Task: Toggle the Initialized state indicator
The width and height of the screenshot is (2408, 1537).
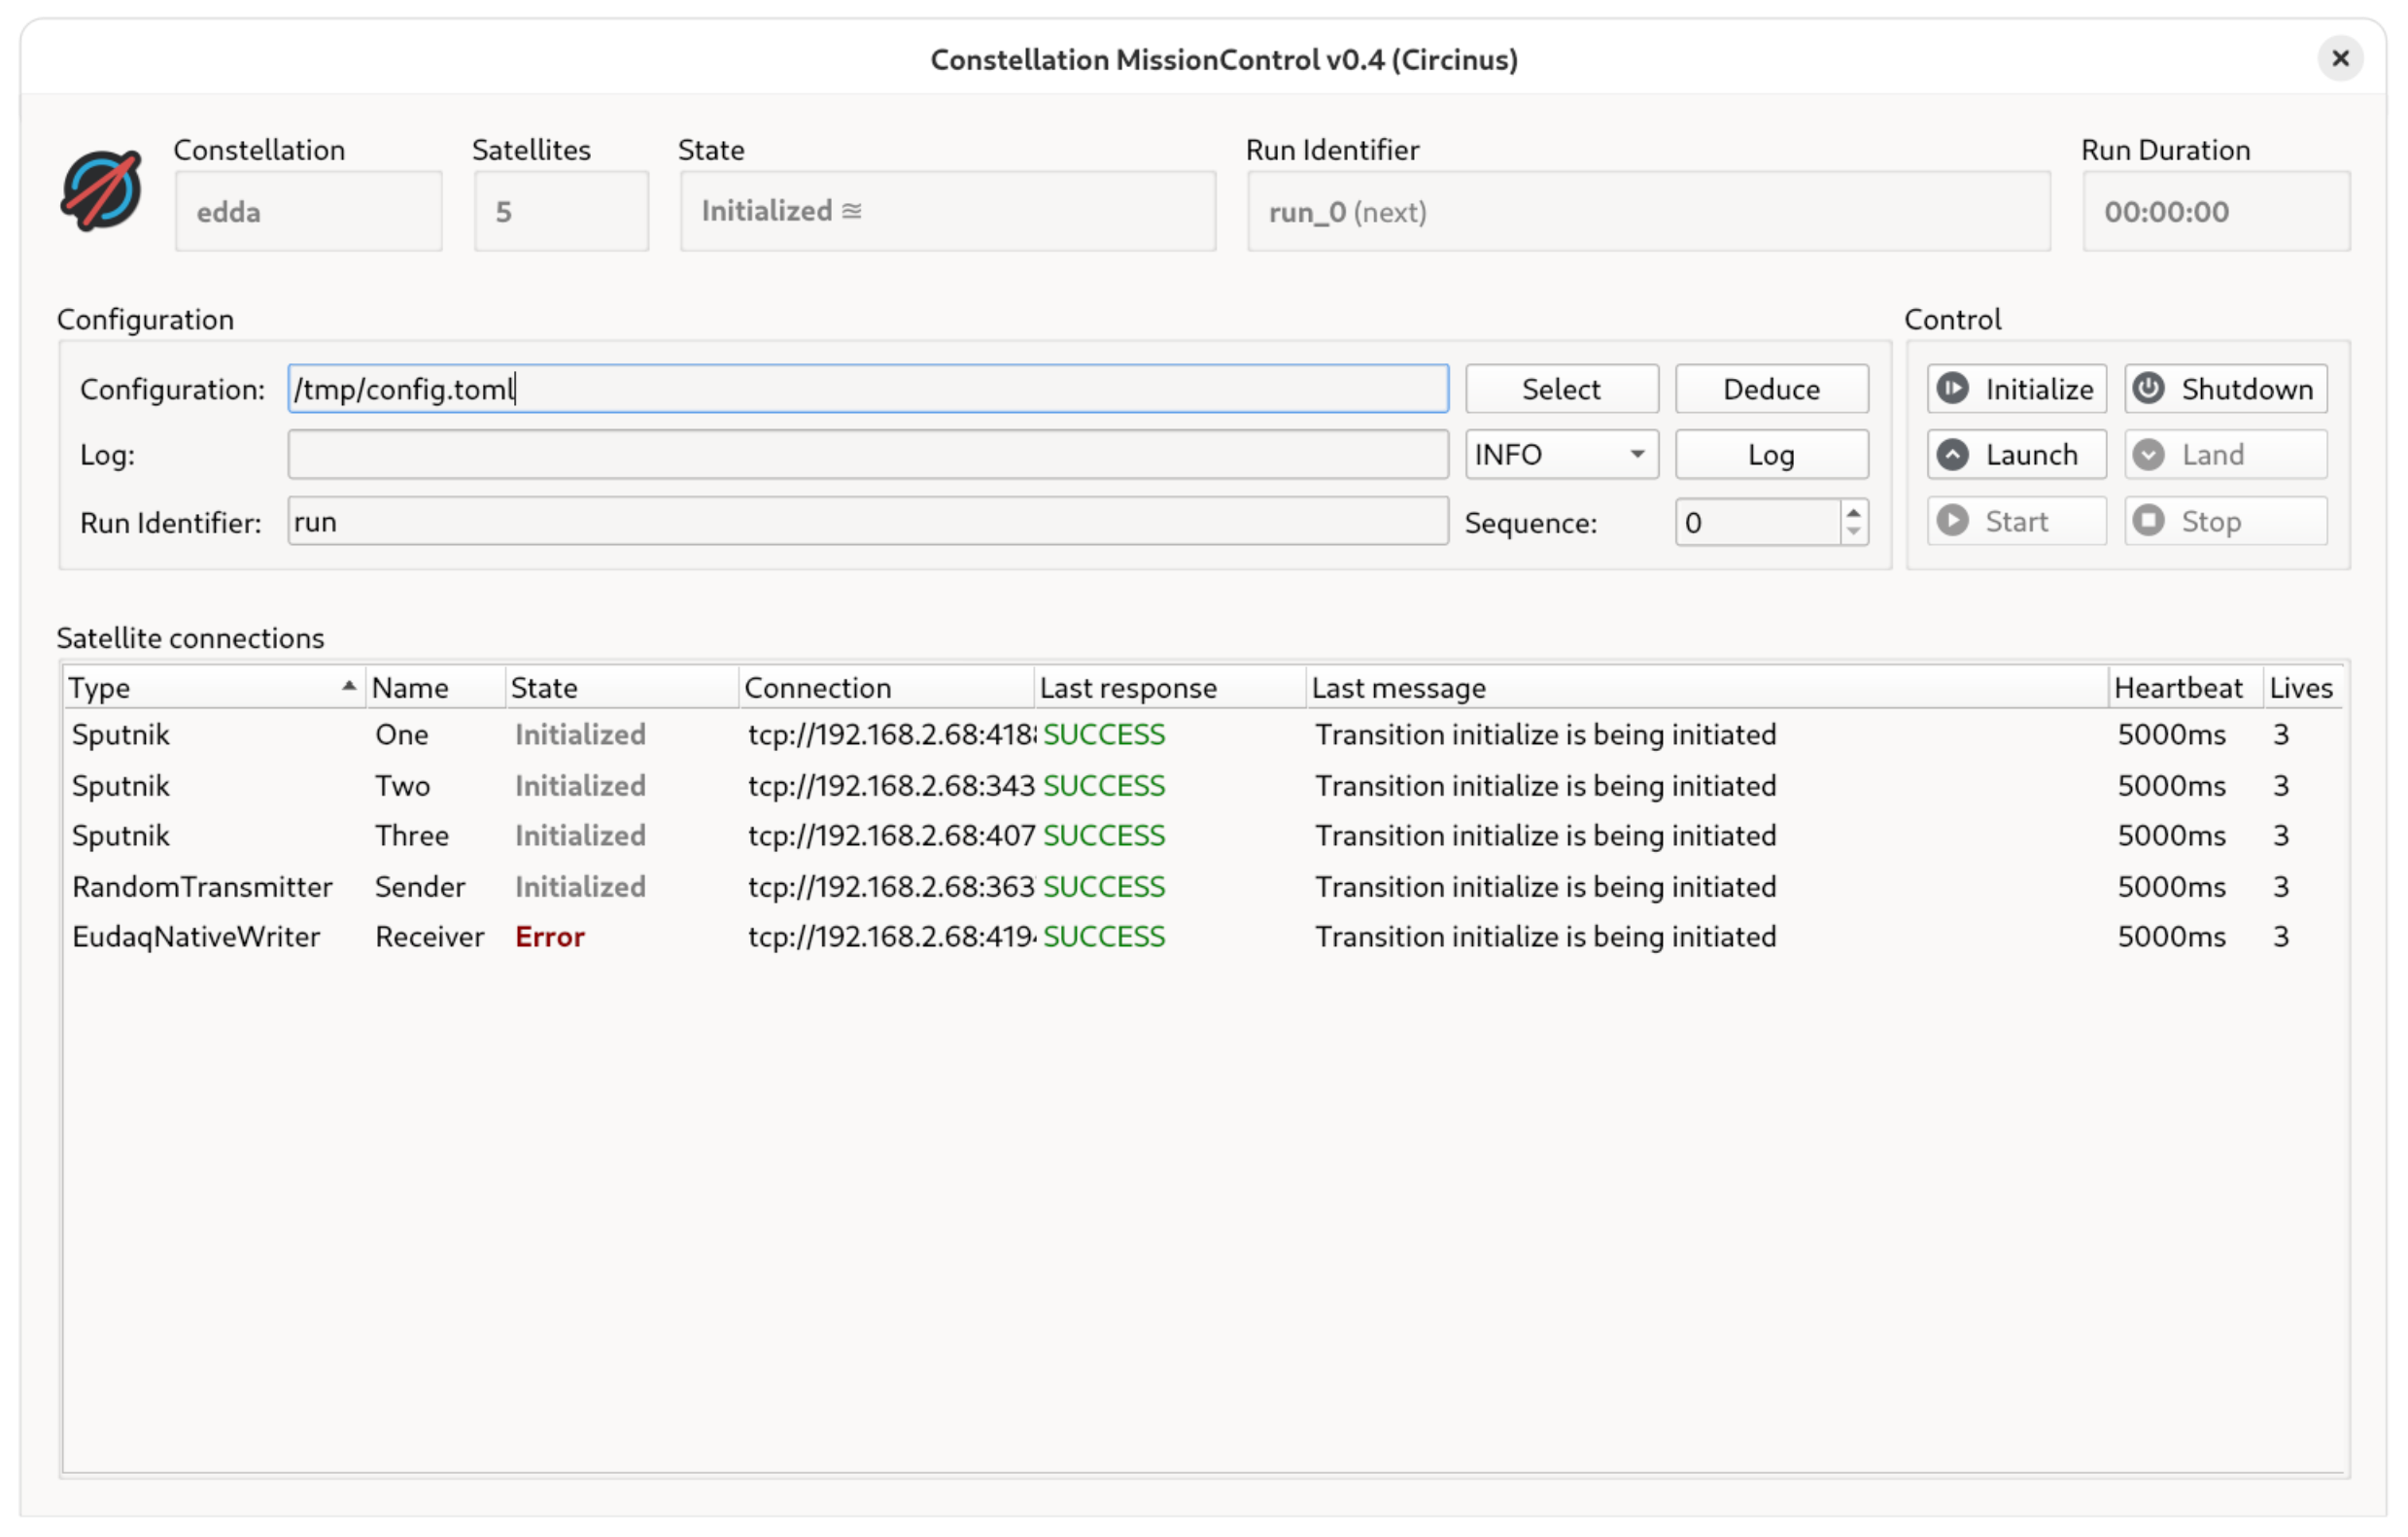Action: pos(956,211)
